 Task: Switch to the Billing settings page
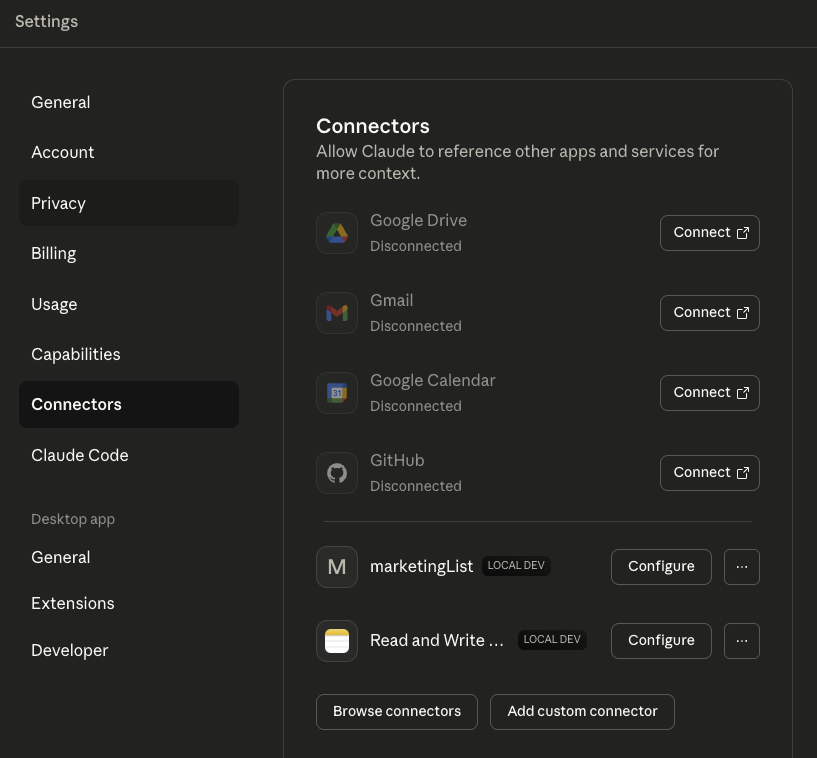pos(53,253)
